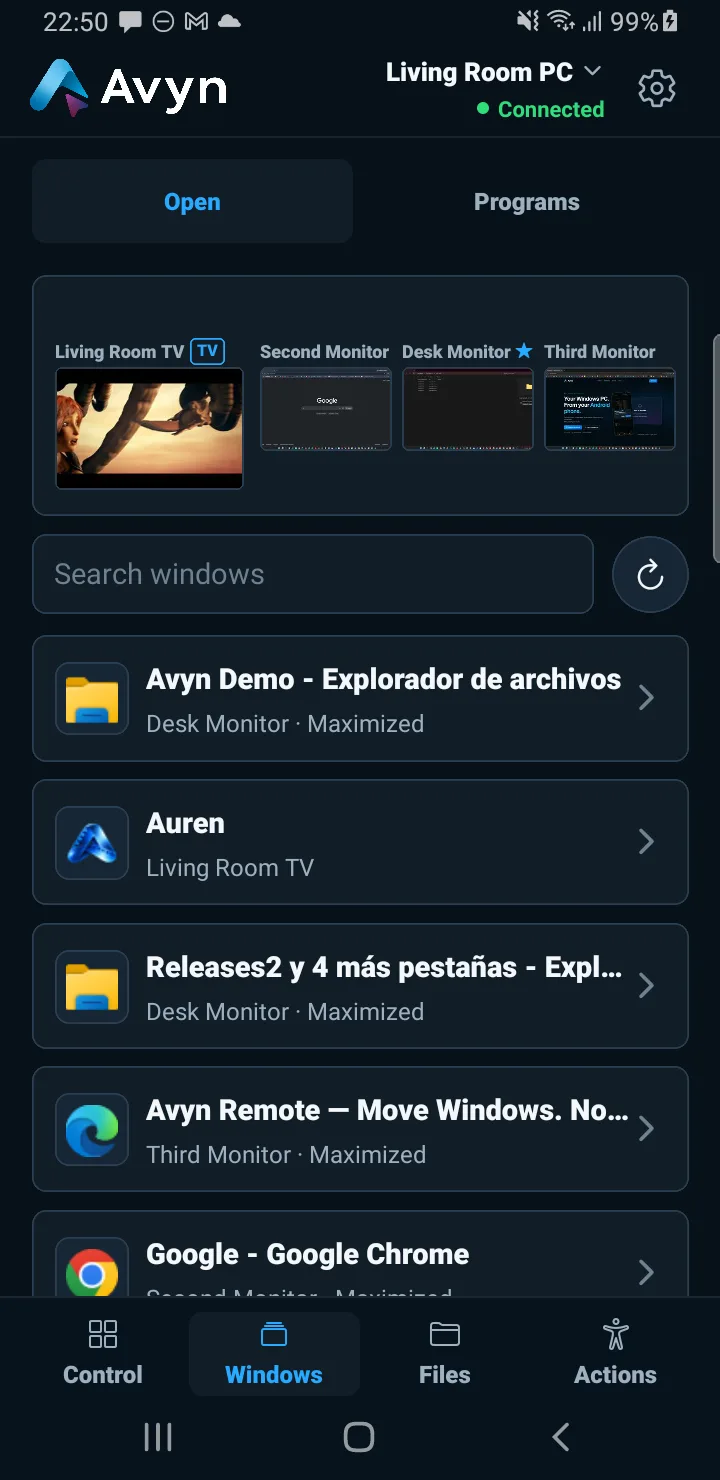
Task: Select the Windows tab label
Action: point(274,1375)
